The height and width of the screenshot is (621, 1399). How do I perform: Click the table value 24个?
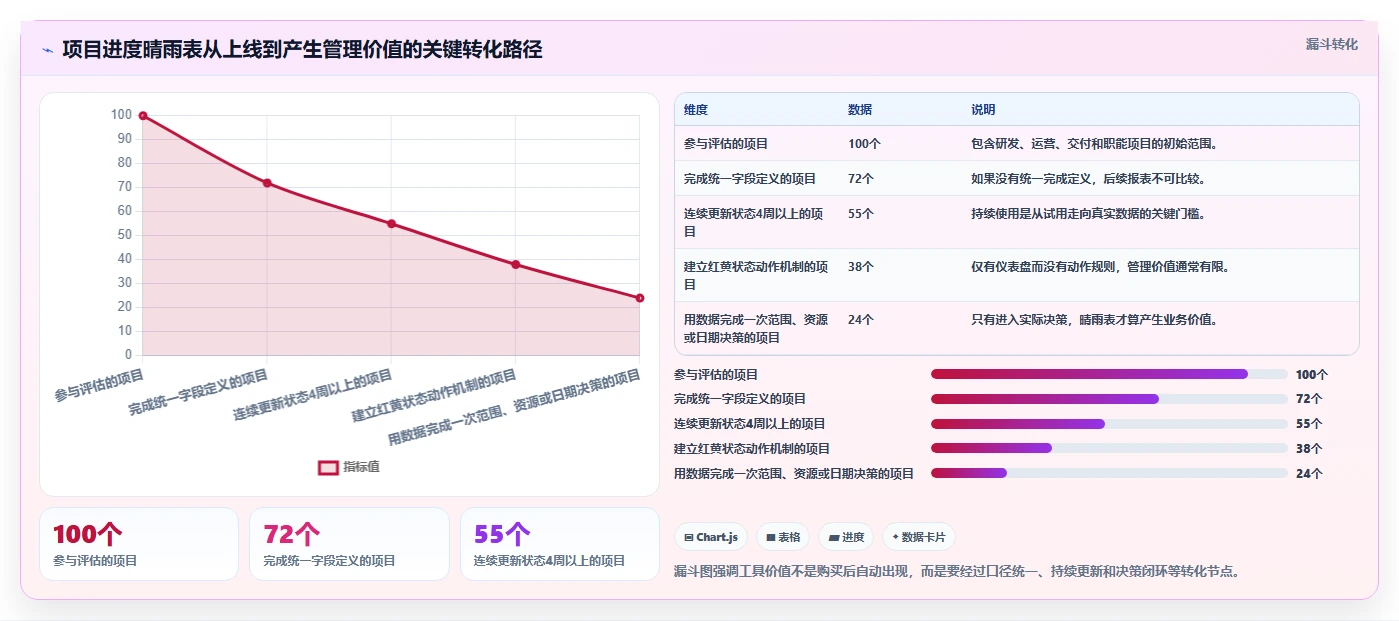coord(861,320)
